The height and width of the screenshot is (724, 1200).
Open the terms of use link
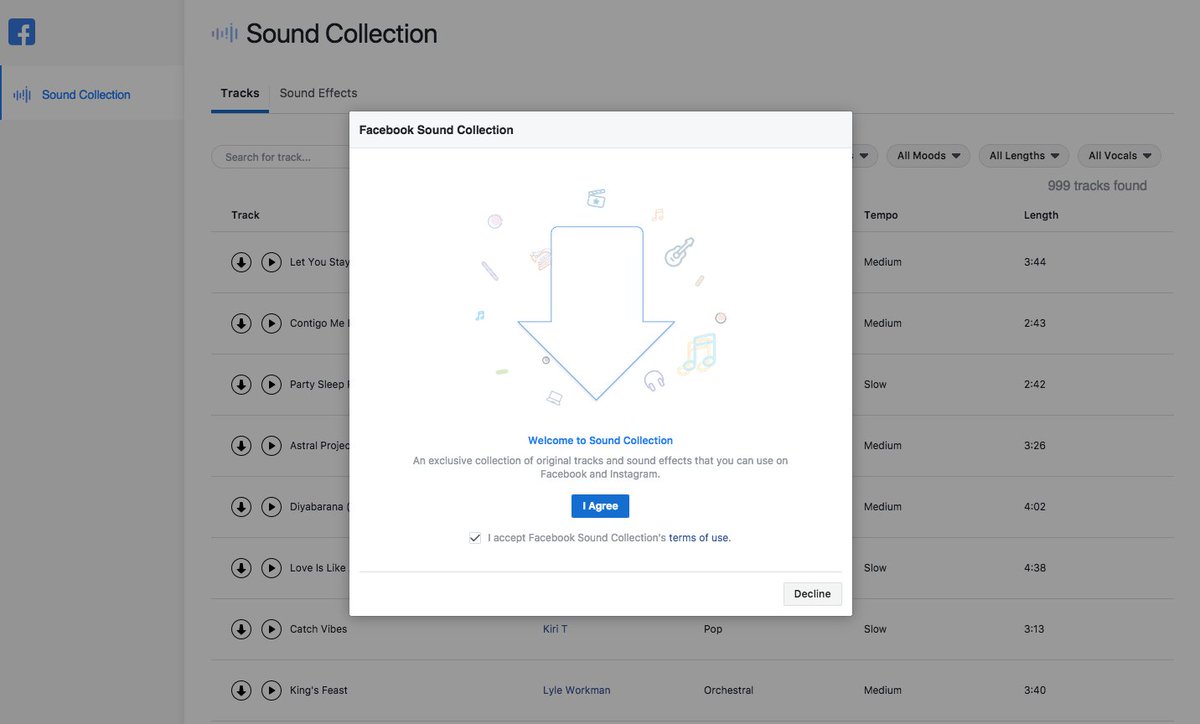click(x=699, y=538)
